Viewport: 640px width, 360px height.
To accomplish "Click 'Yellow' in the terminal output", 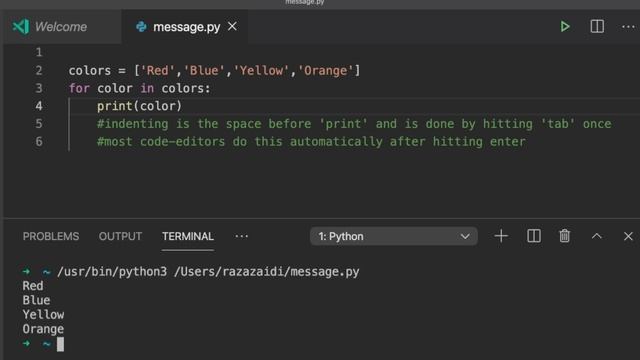I will coord(43,315).
